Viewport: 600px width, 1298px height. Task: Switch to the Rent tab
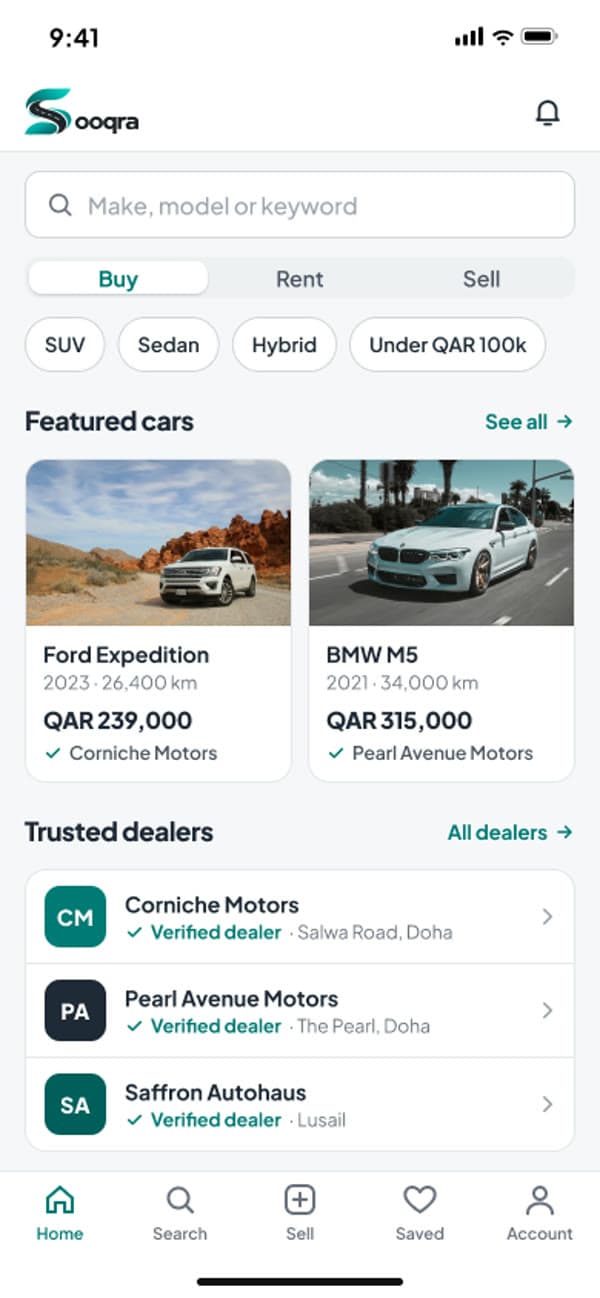pyautogui.click(x=300, y=279)
